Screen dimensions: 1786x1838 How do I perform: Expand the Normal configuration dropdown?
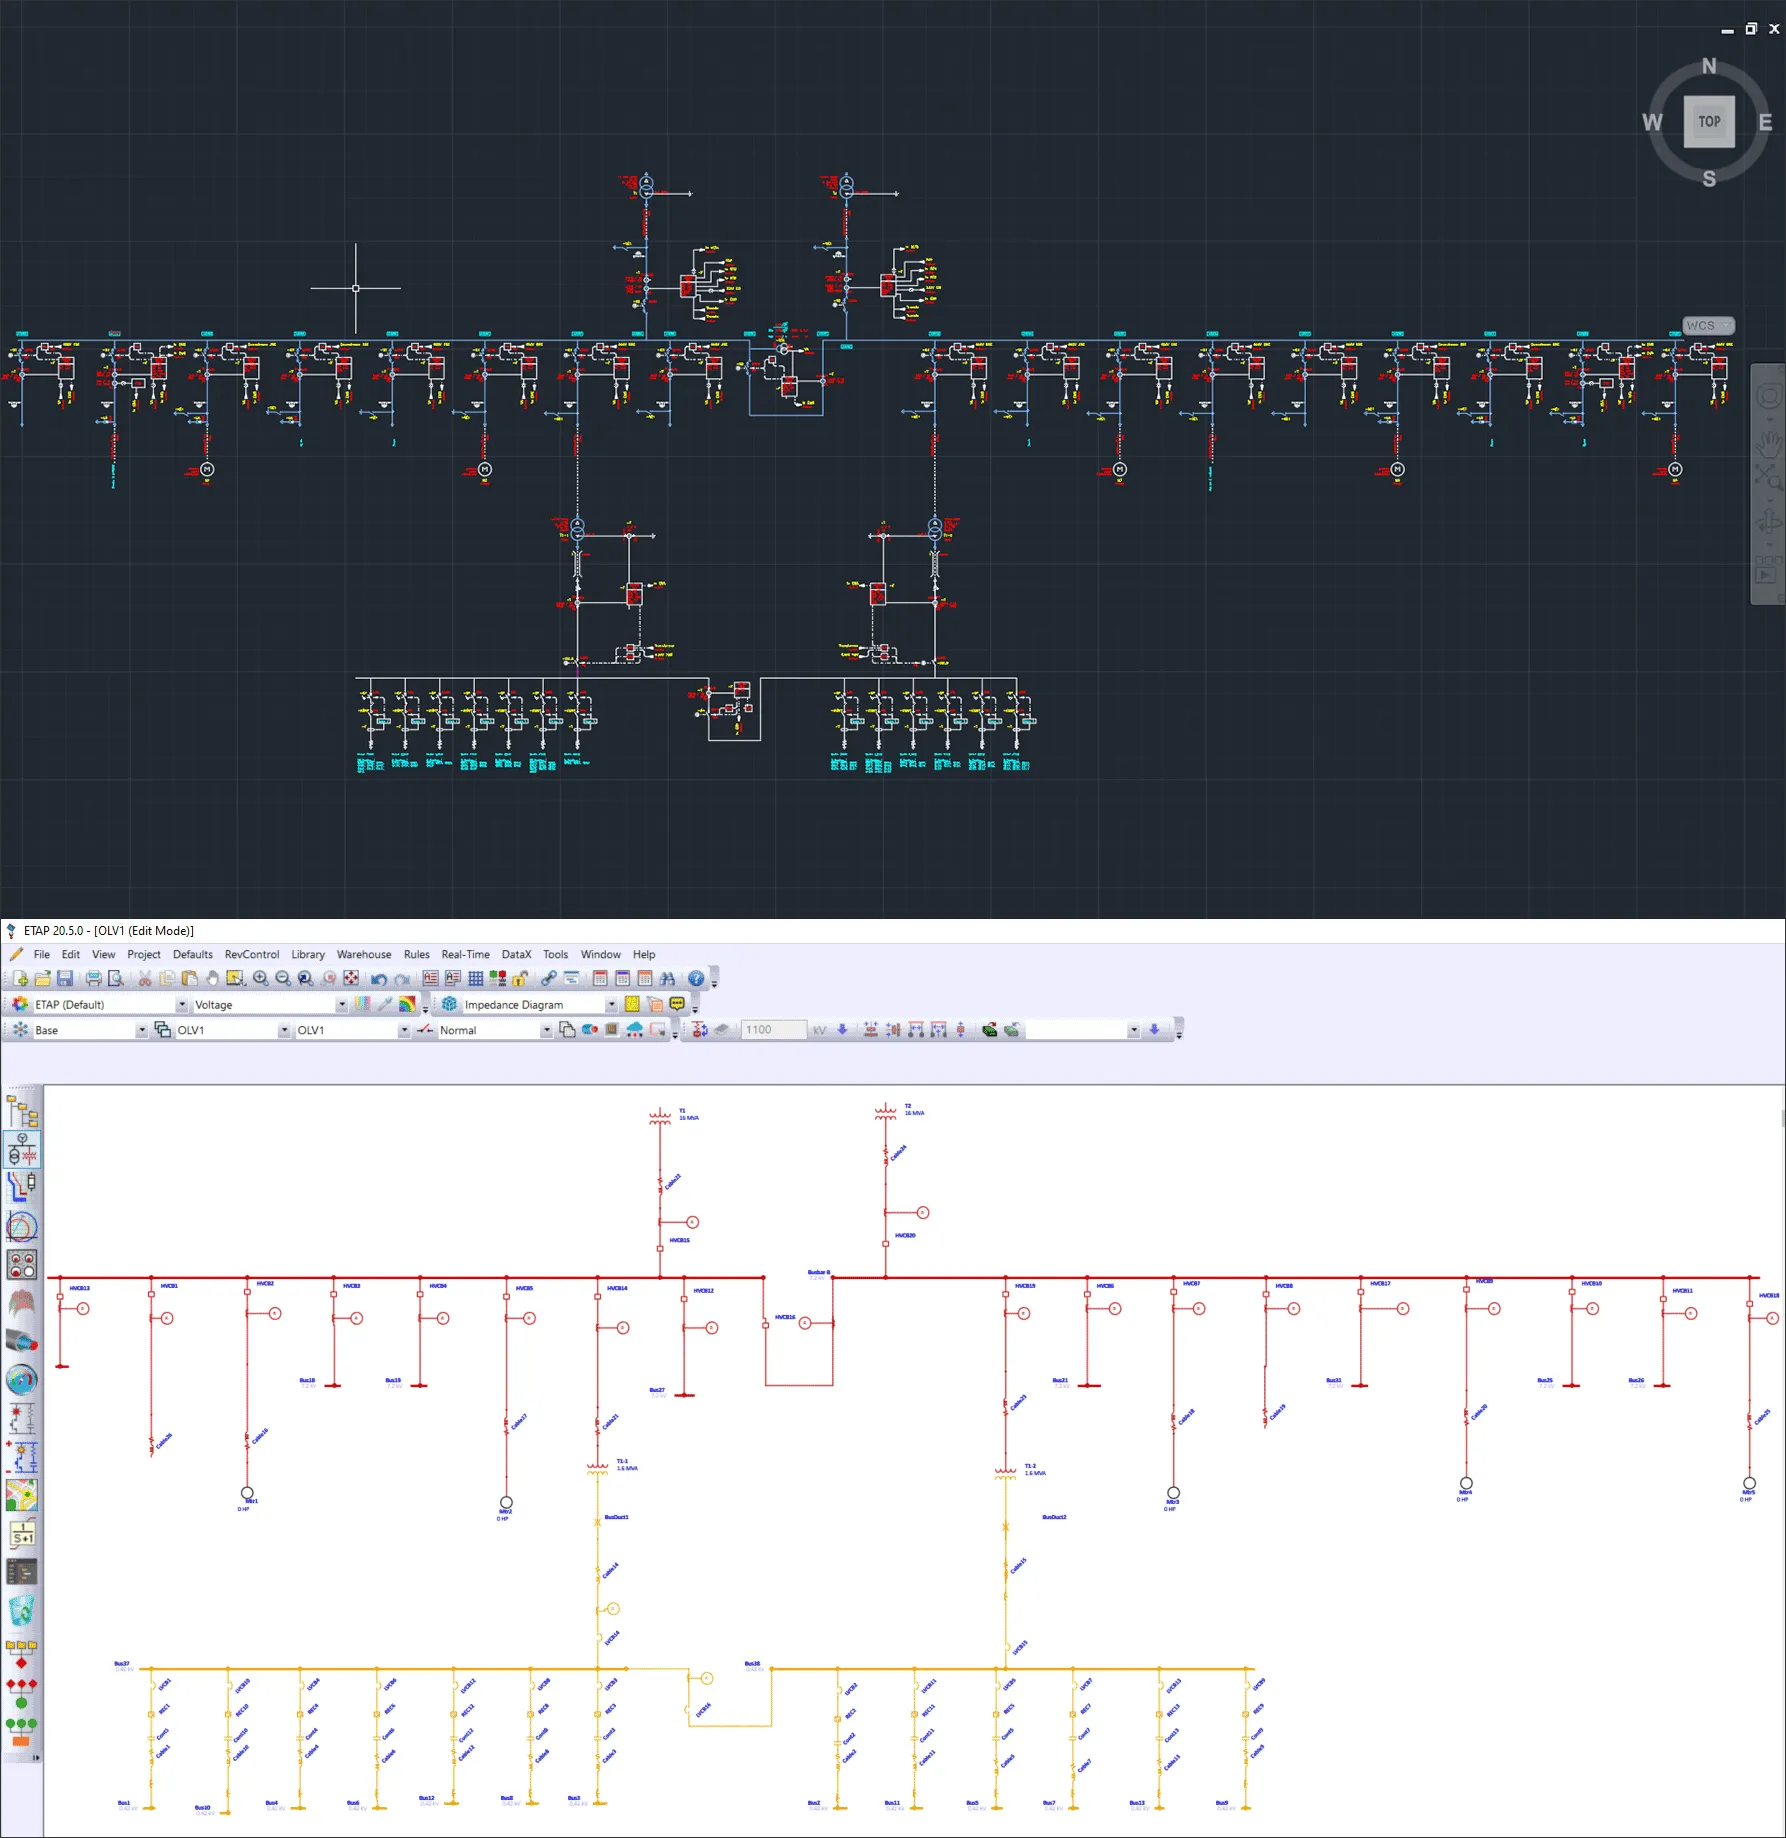tap(546, 1030)
